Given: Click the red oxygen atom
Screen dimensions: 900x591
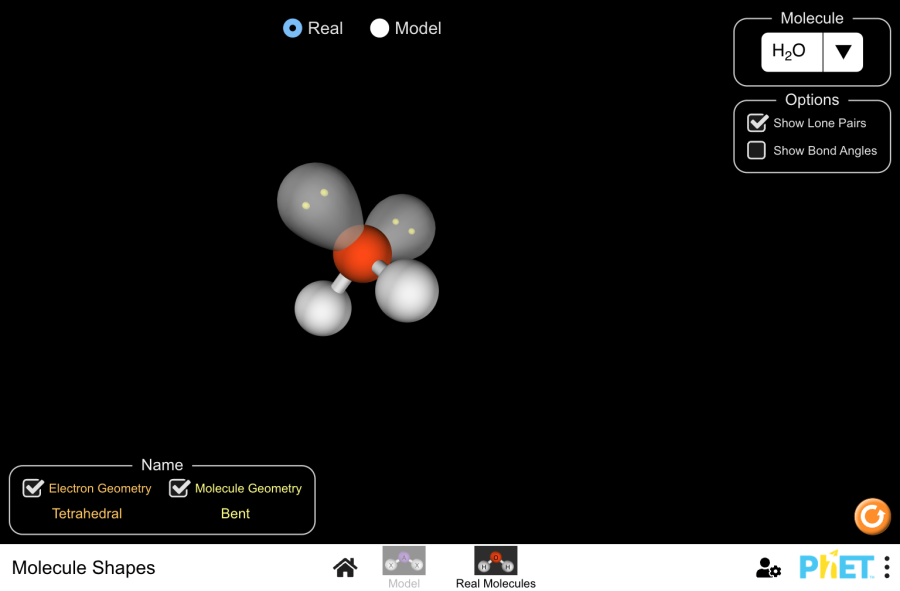Looking at the screenshot, I should point(360,254).
